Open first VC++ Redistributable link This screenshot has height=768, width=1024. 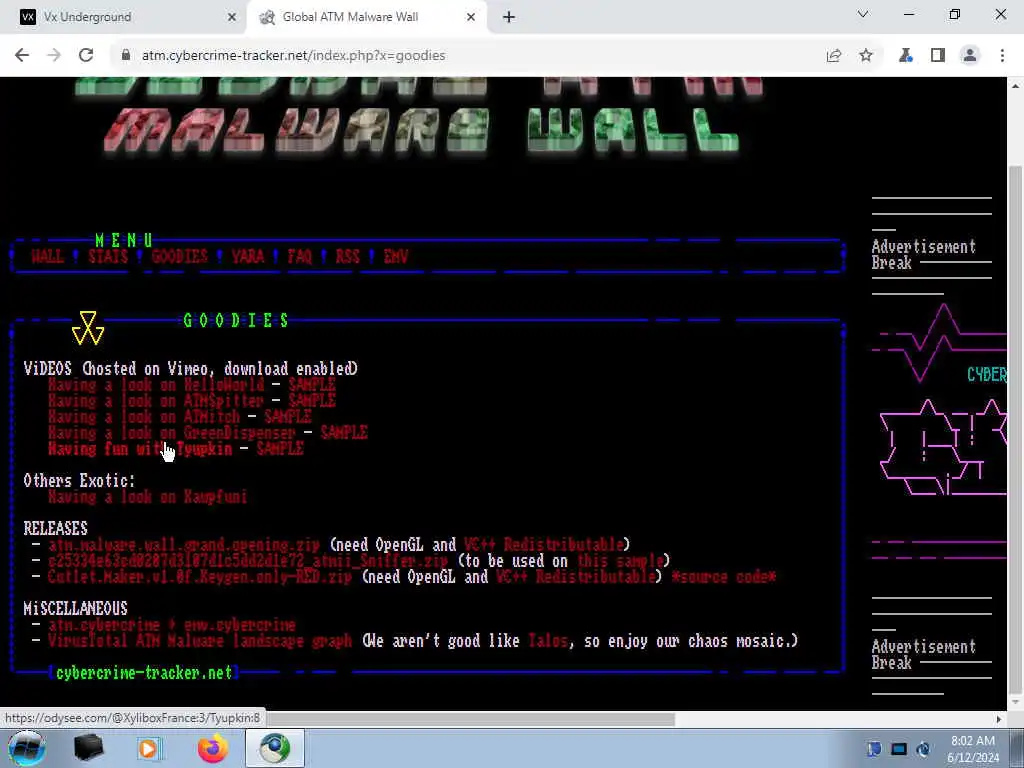coord(544,545)
